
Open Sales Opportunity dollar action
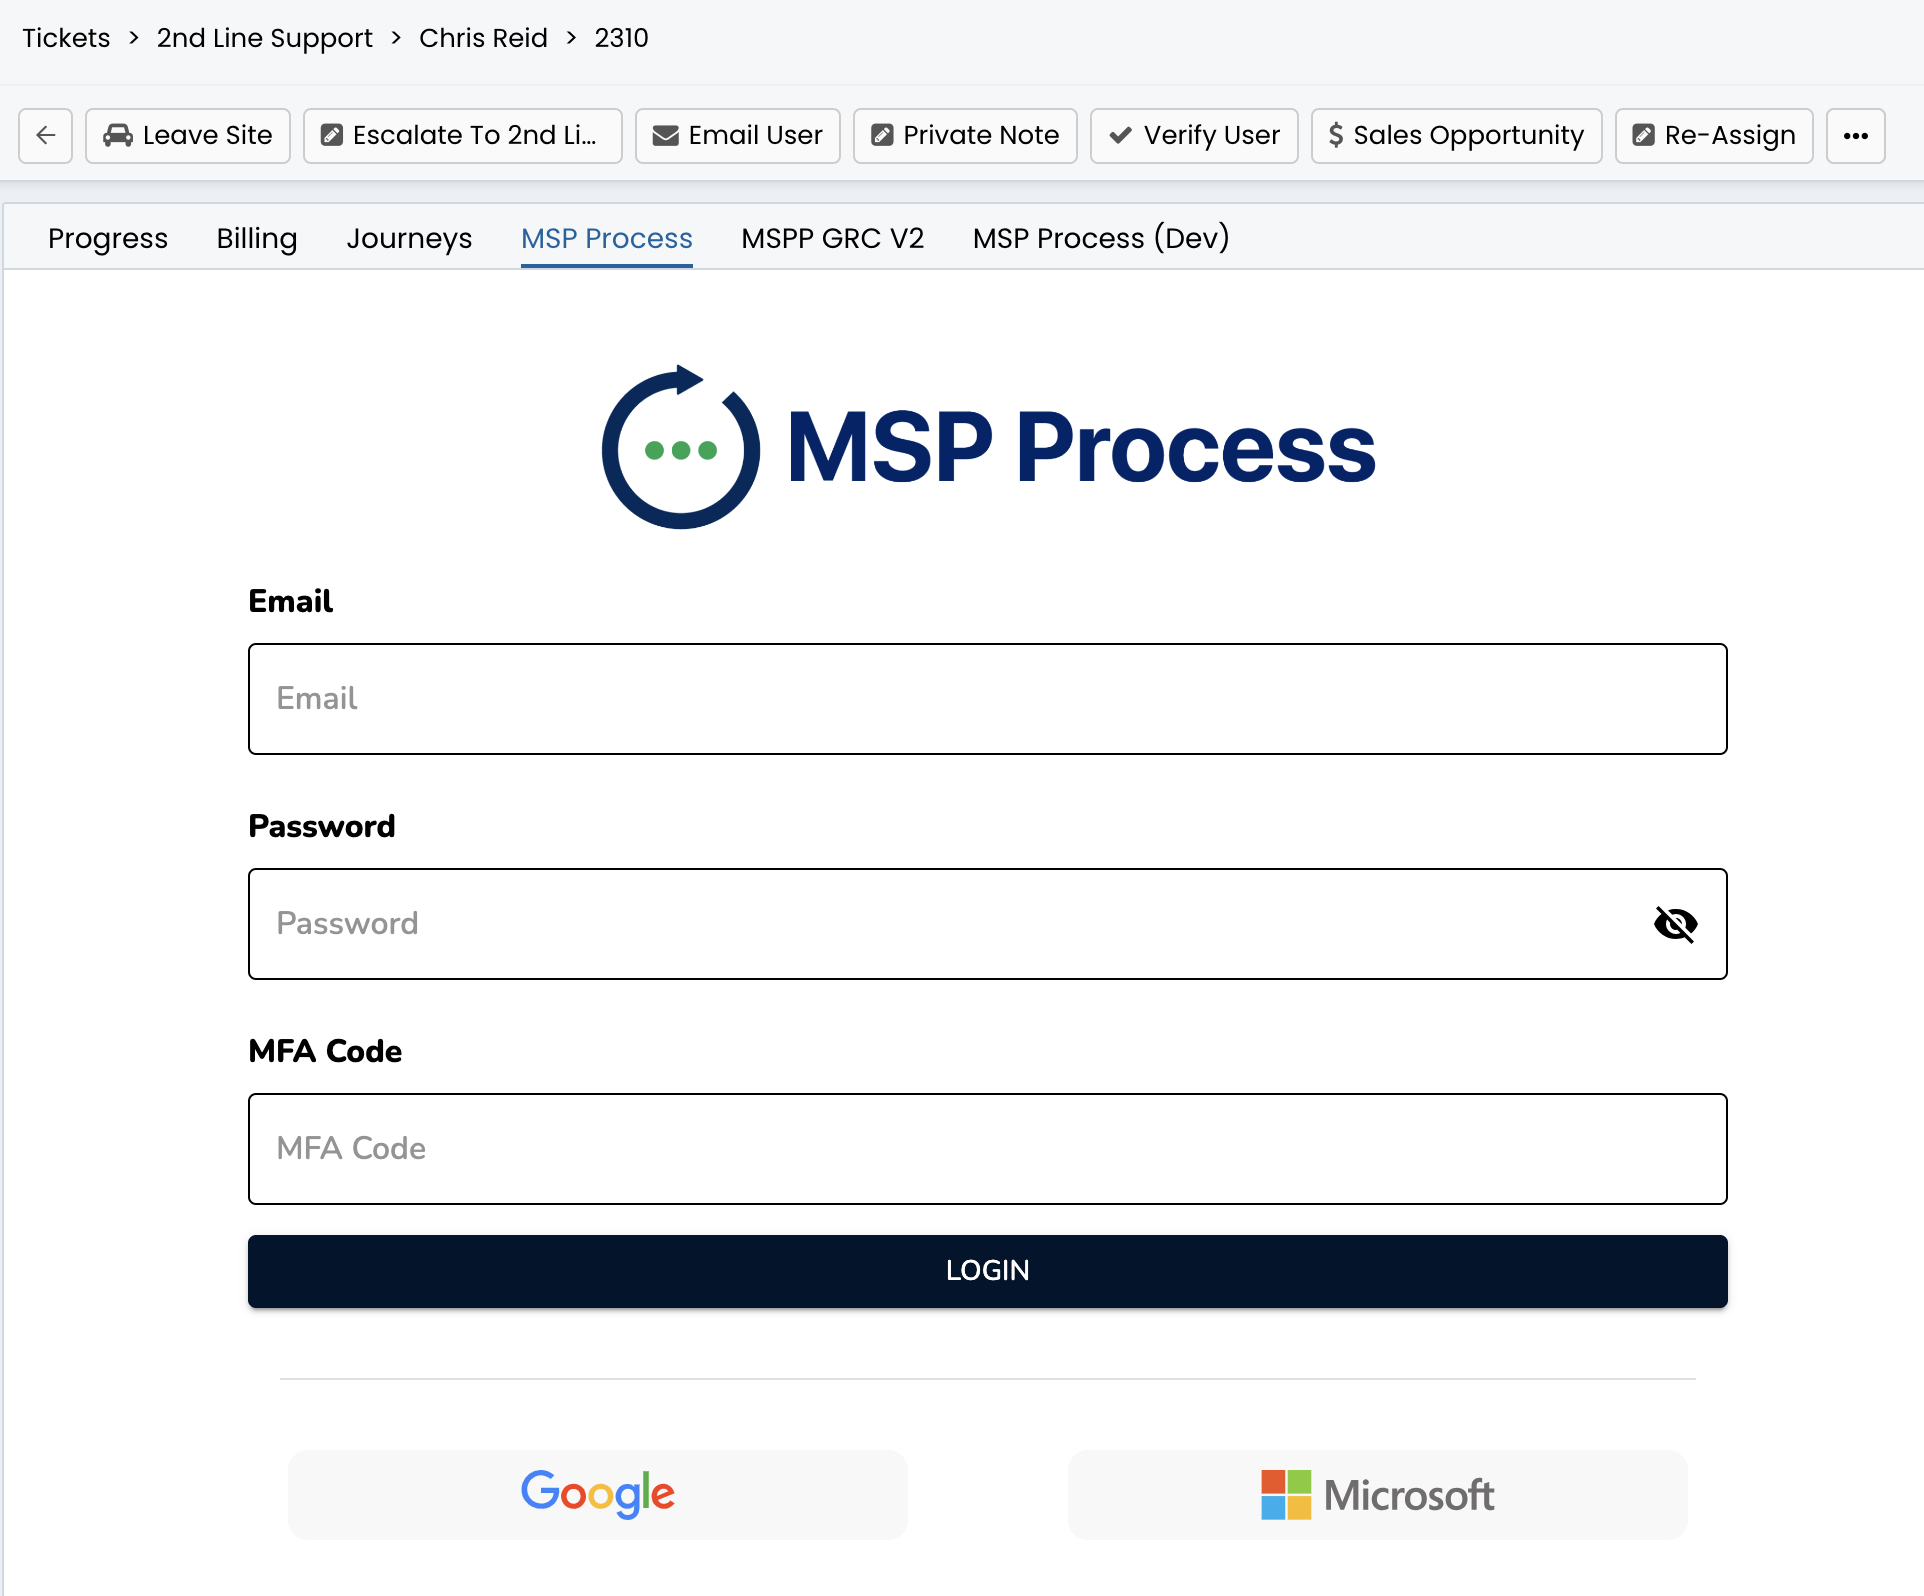click(1456, 135)
